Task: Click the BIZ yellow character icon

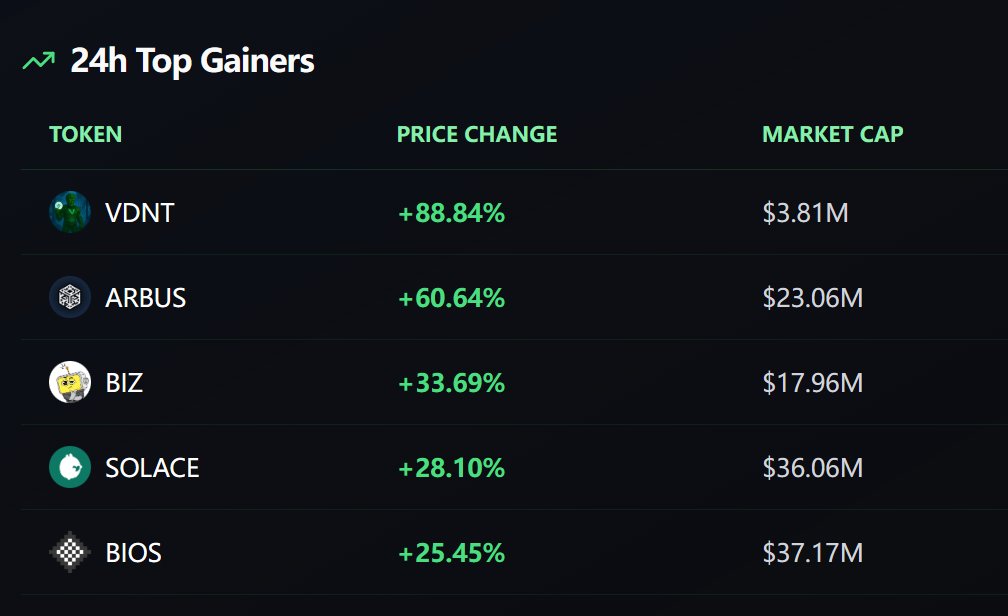Action: coord(69,382)
